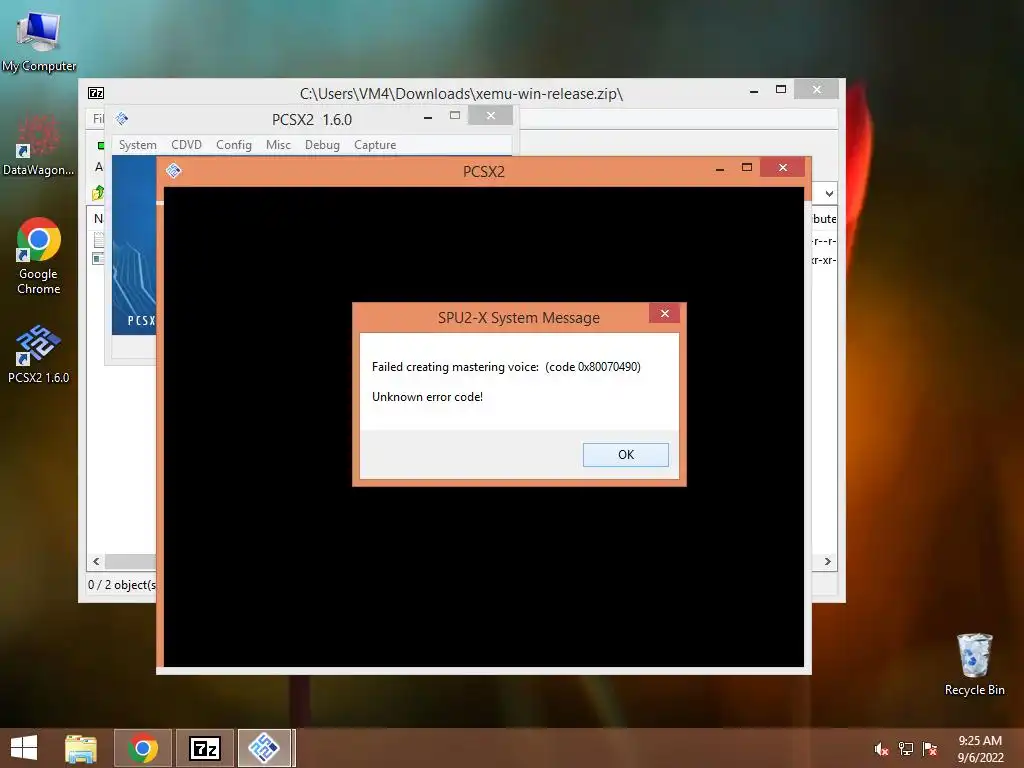Screen dimensions: 1024x768
Task: Click the network tray icon
Action: point(906,749)
